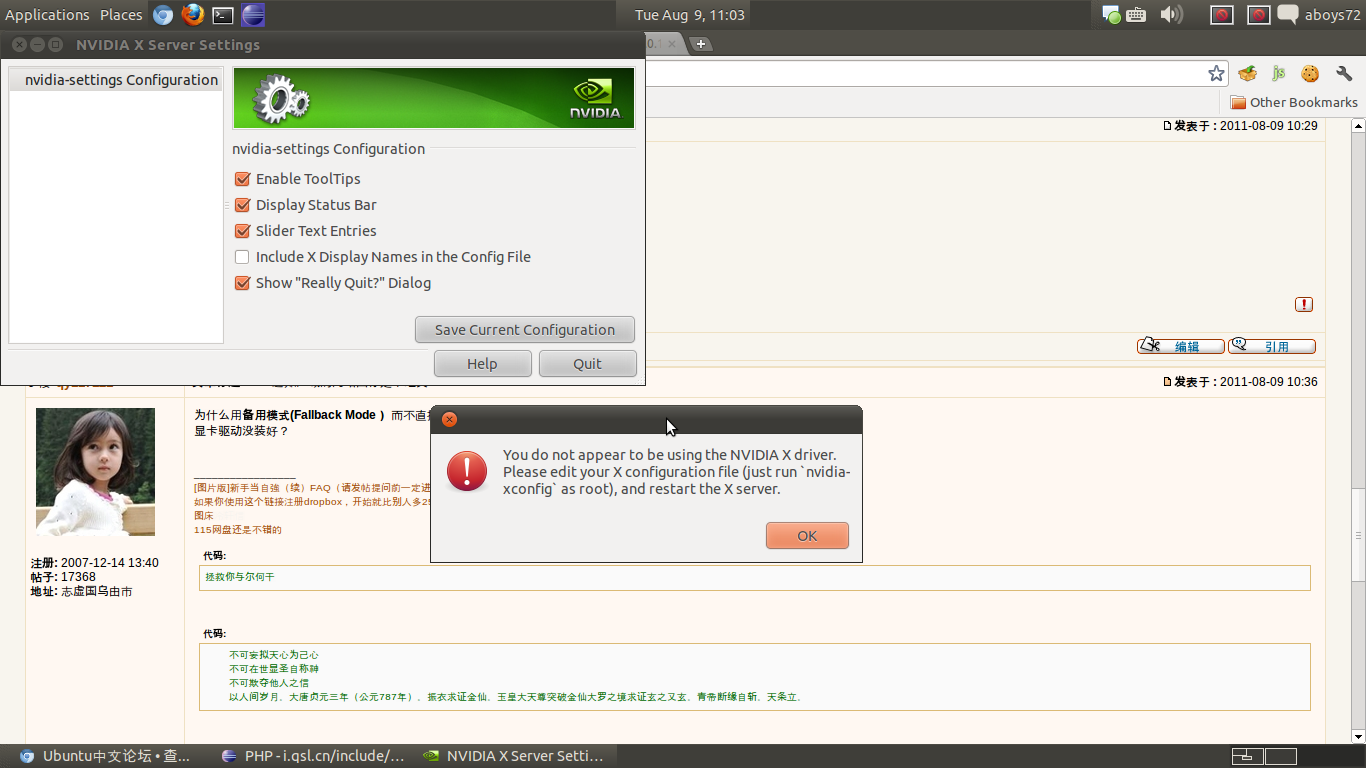Image resolution: width=1366 pixels, height=768 pixels.
Task: Open the sound volume indicator
Action: point(1171,15)
